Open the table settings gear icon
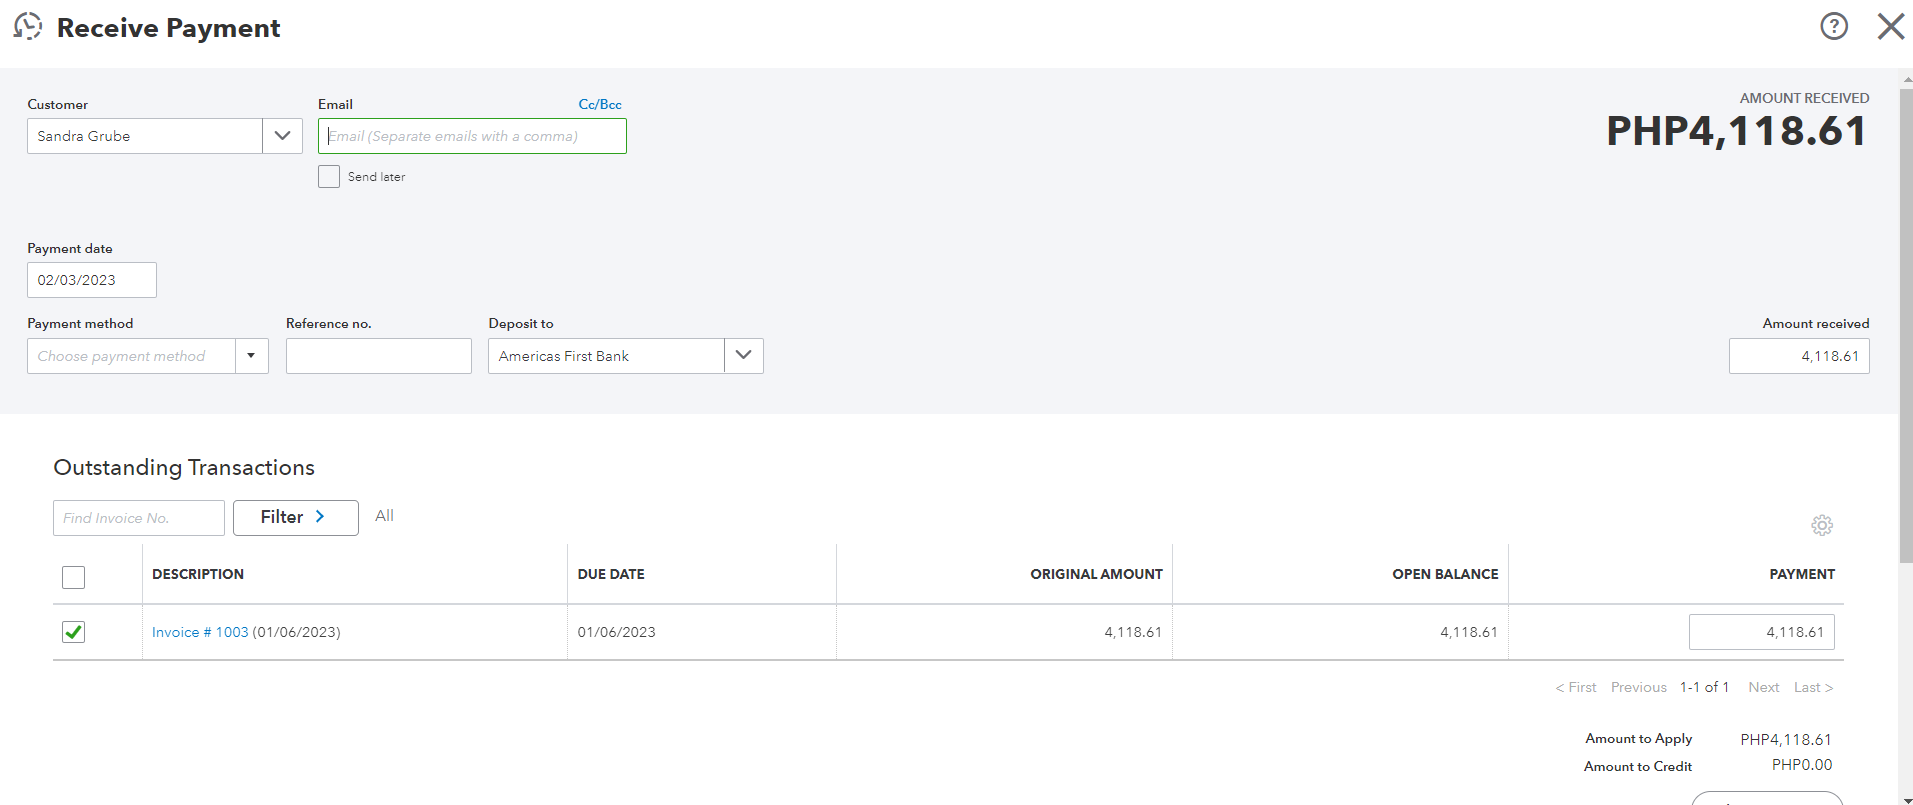The image size is (1913, 805). click(x=1822, y=525)
